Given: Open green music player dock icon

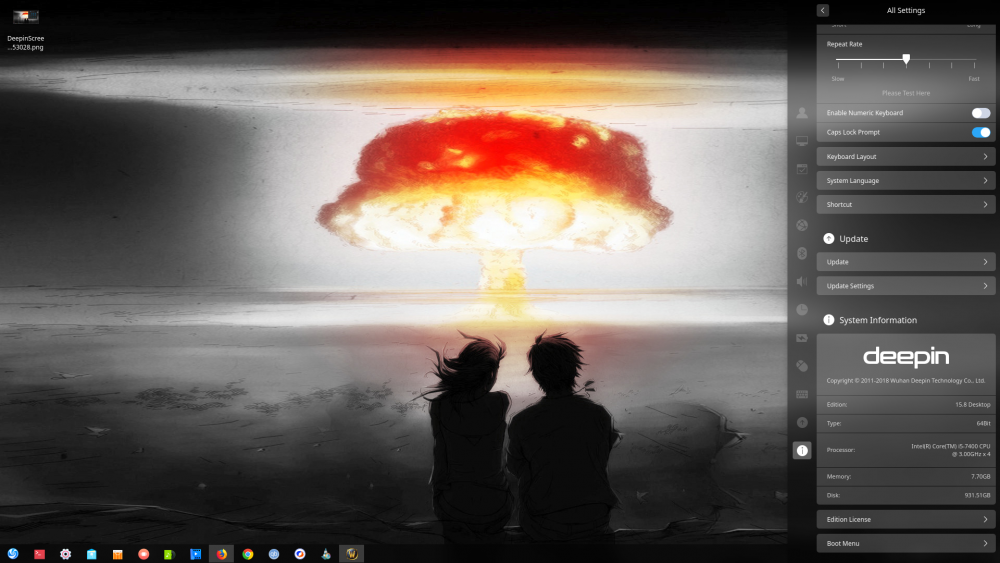Looking at the screenshot, I should (x=170, y=553).
